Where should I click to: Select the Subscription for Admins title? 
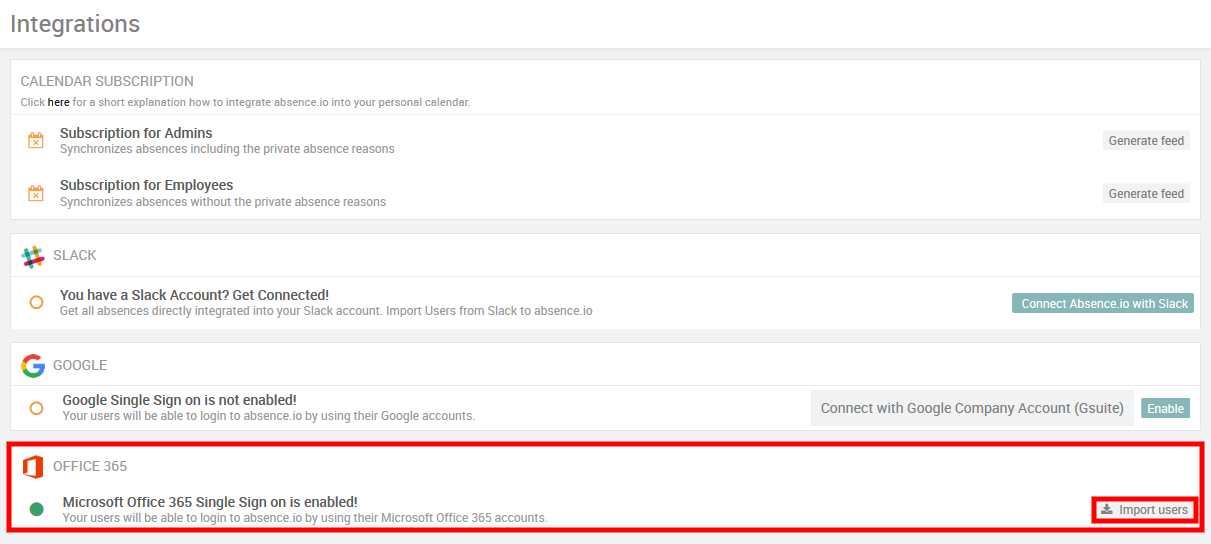[x=136, y=133]
